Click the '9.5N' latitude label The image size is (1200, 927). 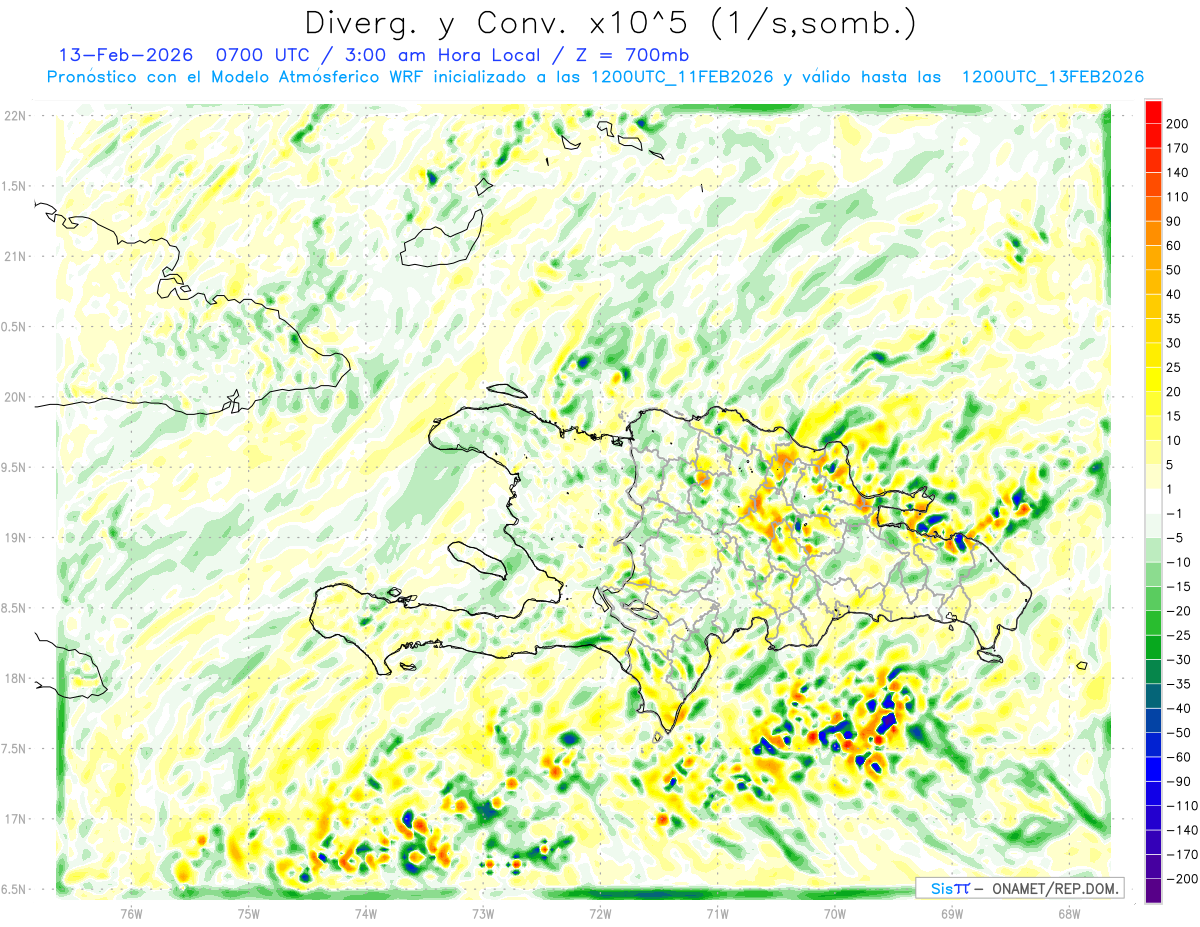[15, 467]
